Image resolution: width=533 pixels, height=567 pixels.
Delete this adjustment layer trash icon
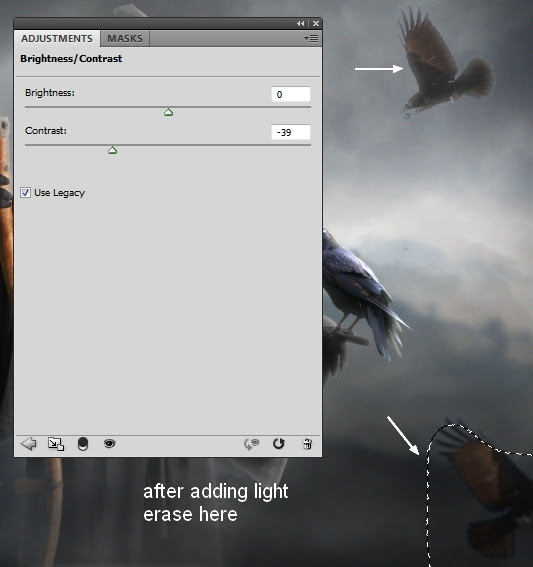307,444
